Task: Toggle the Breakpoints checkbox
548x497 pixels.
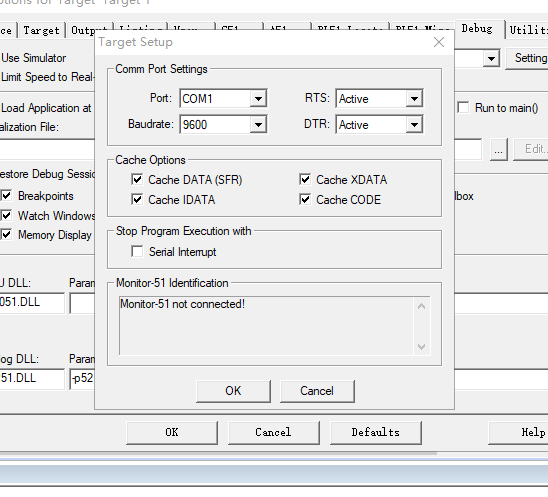Action: 6,196
